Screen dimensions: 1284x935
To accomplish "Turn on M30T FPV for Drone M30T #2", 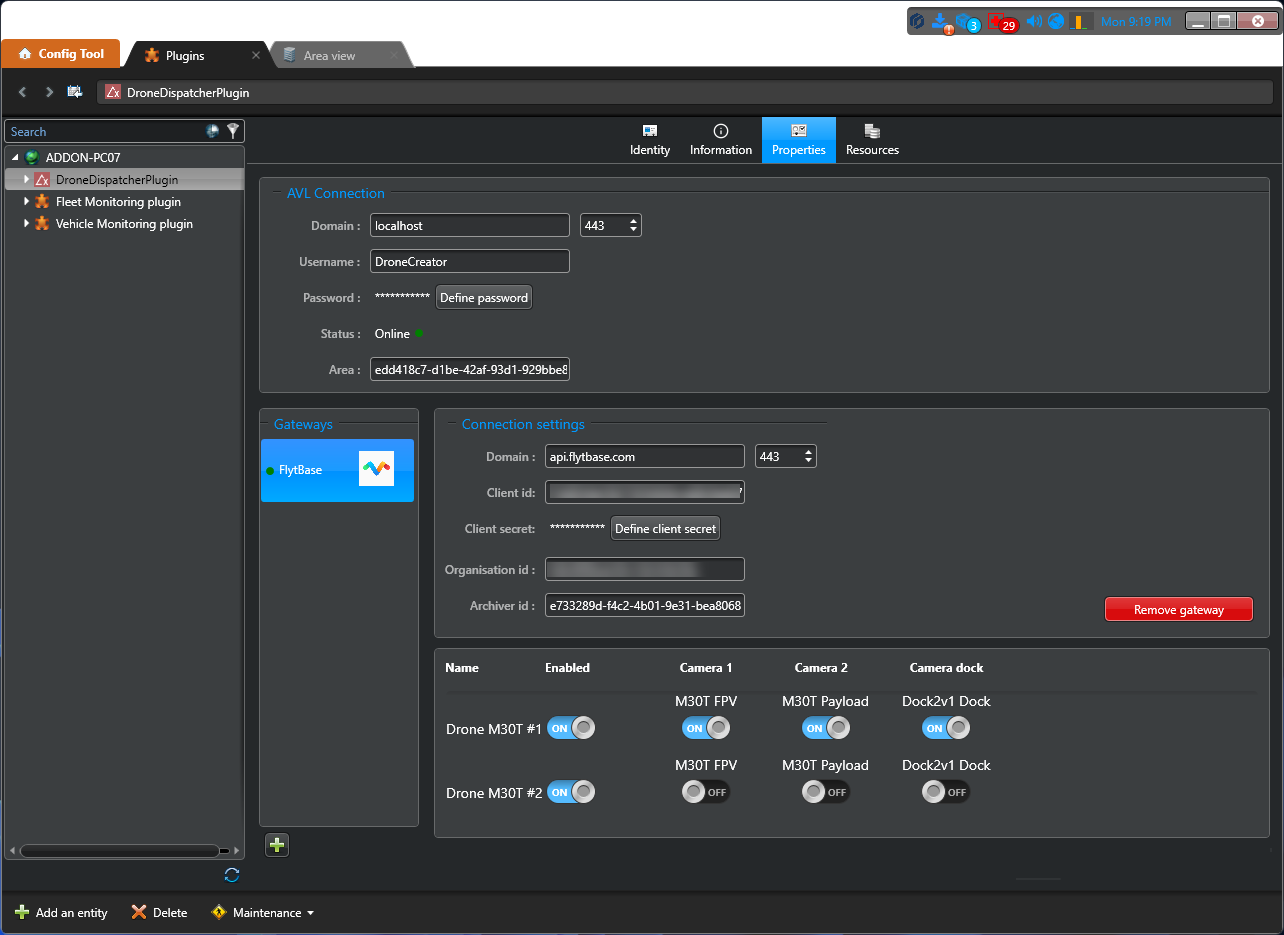I will pos(706,792).
